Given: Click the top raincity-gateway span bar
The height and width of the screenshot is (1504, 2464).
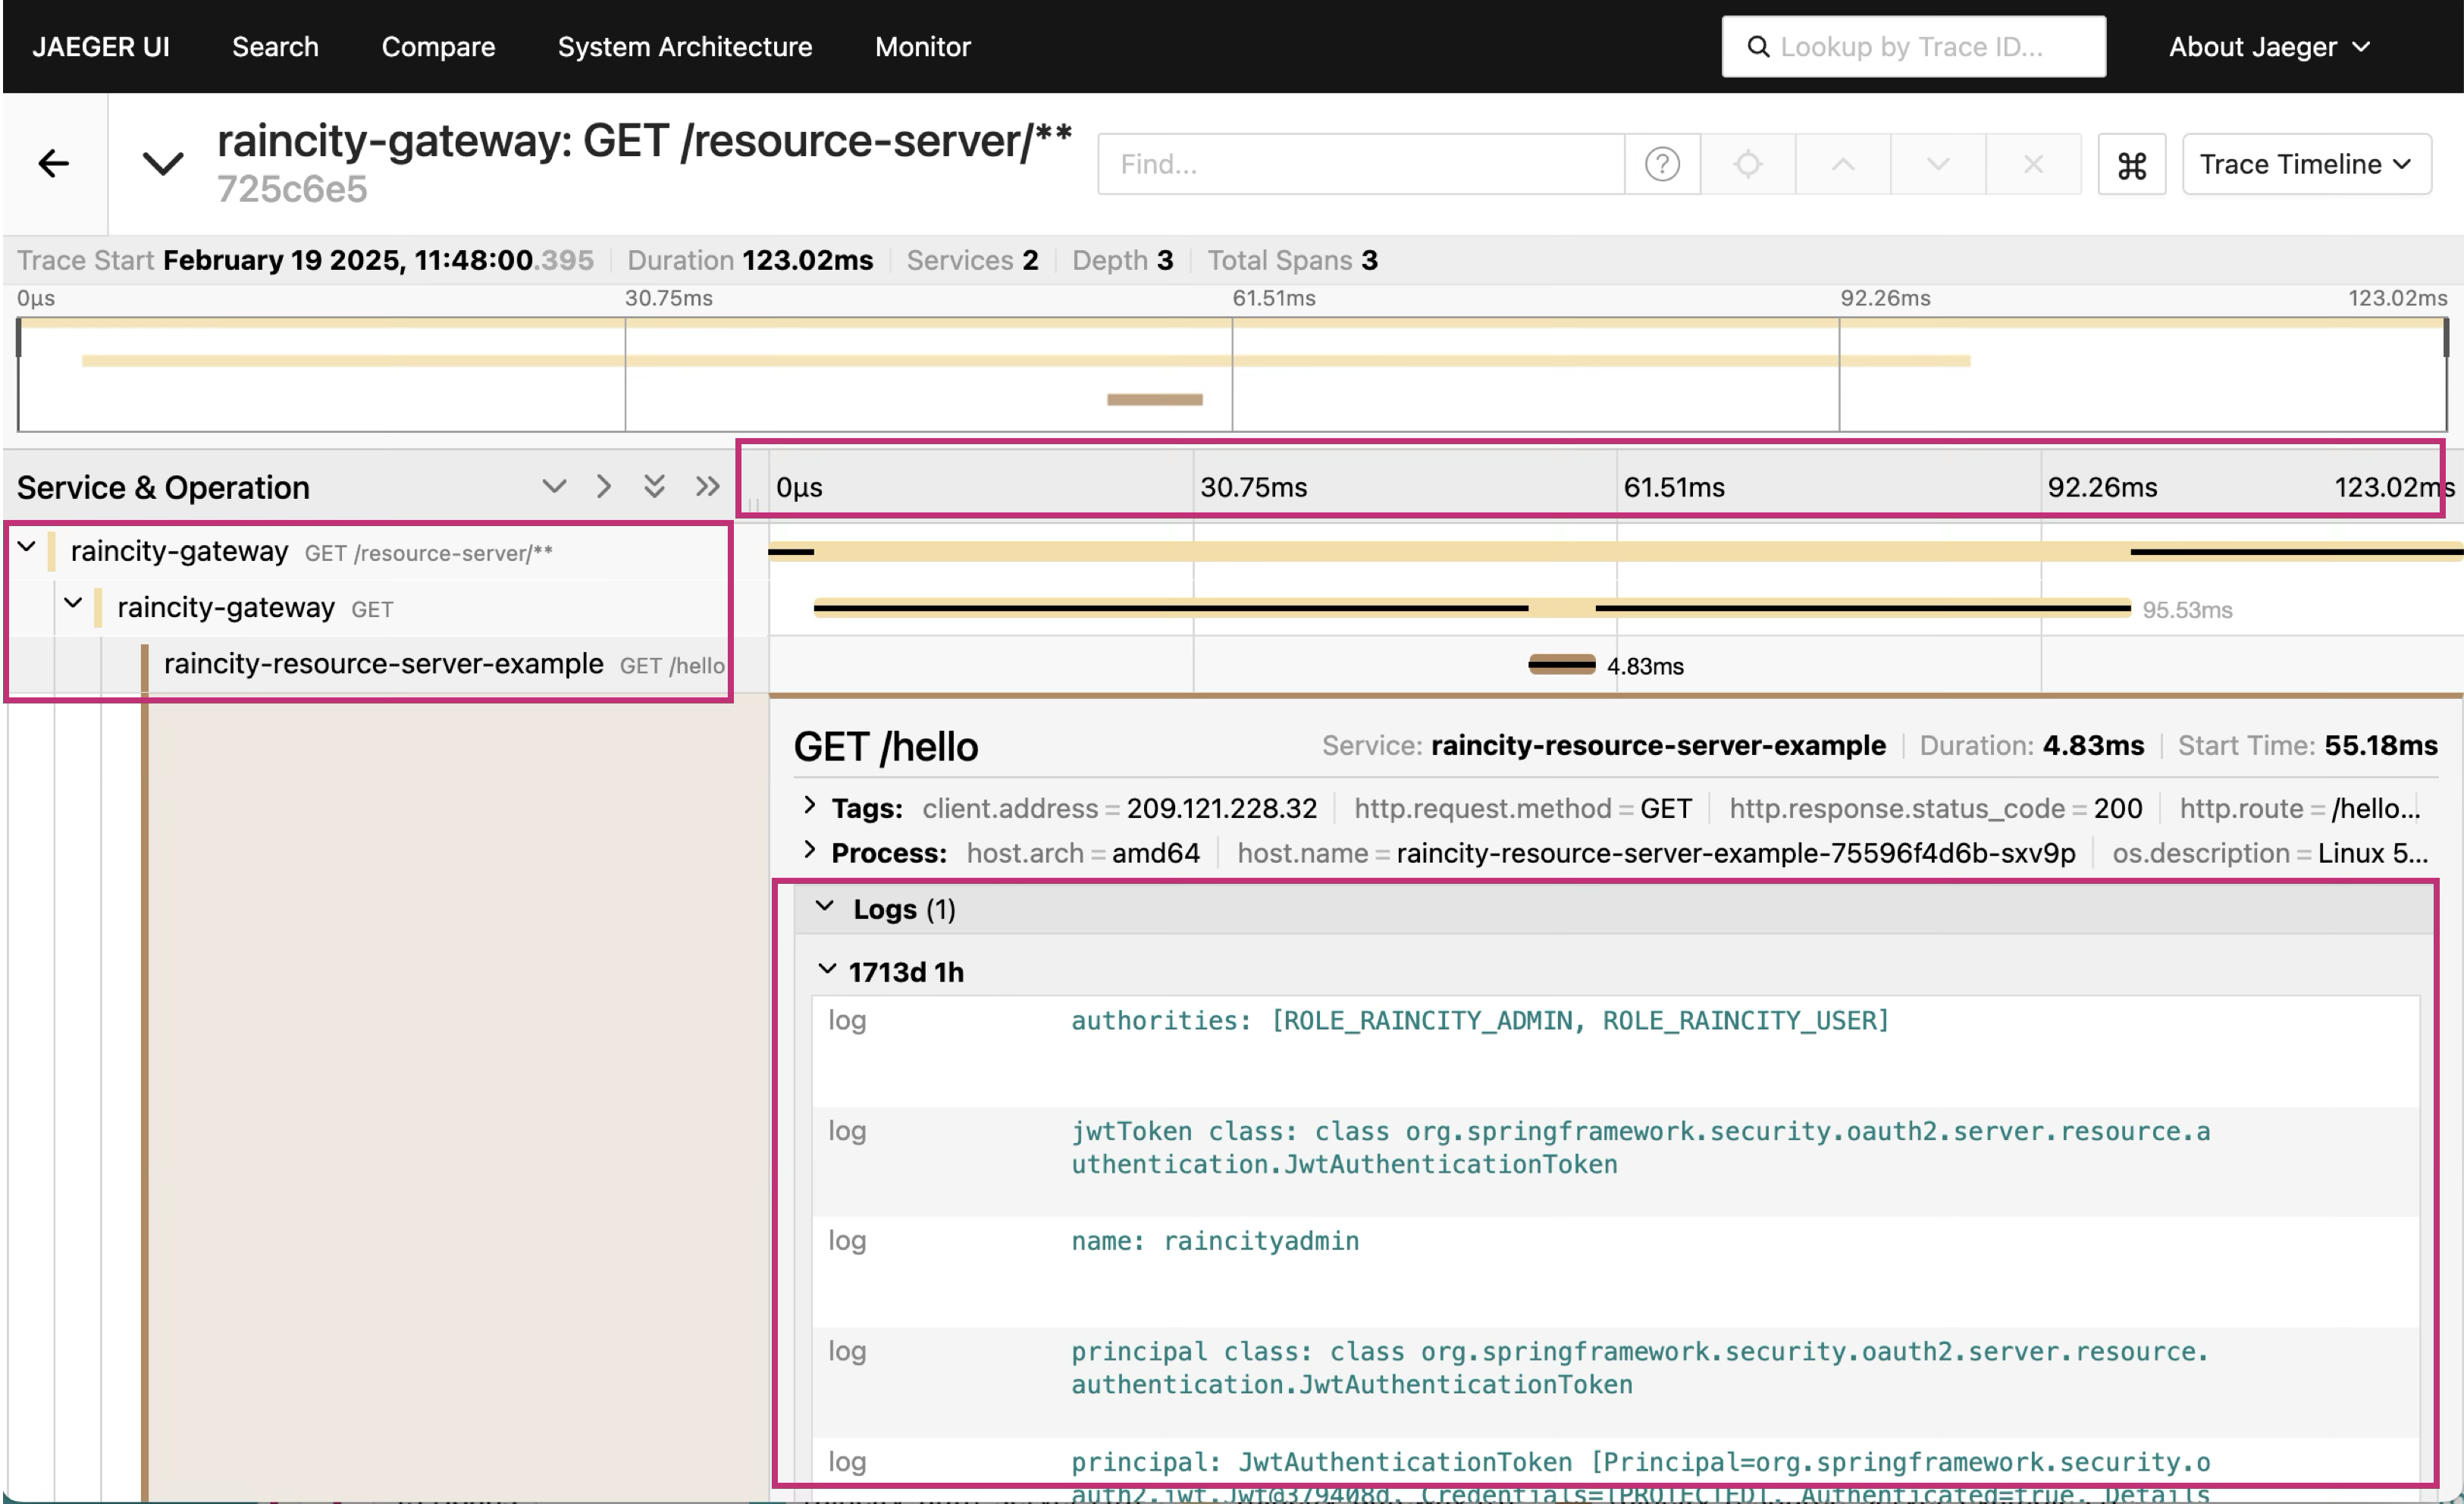Looking at the screenshot, I should (x=1615, y=551).
